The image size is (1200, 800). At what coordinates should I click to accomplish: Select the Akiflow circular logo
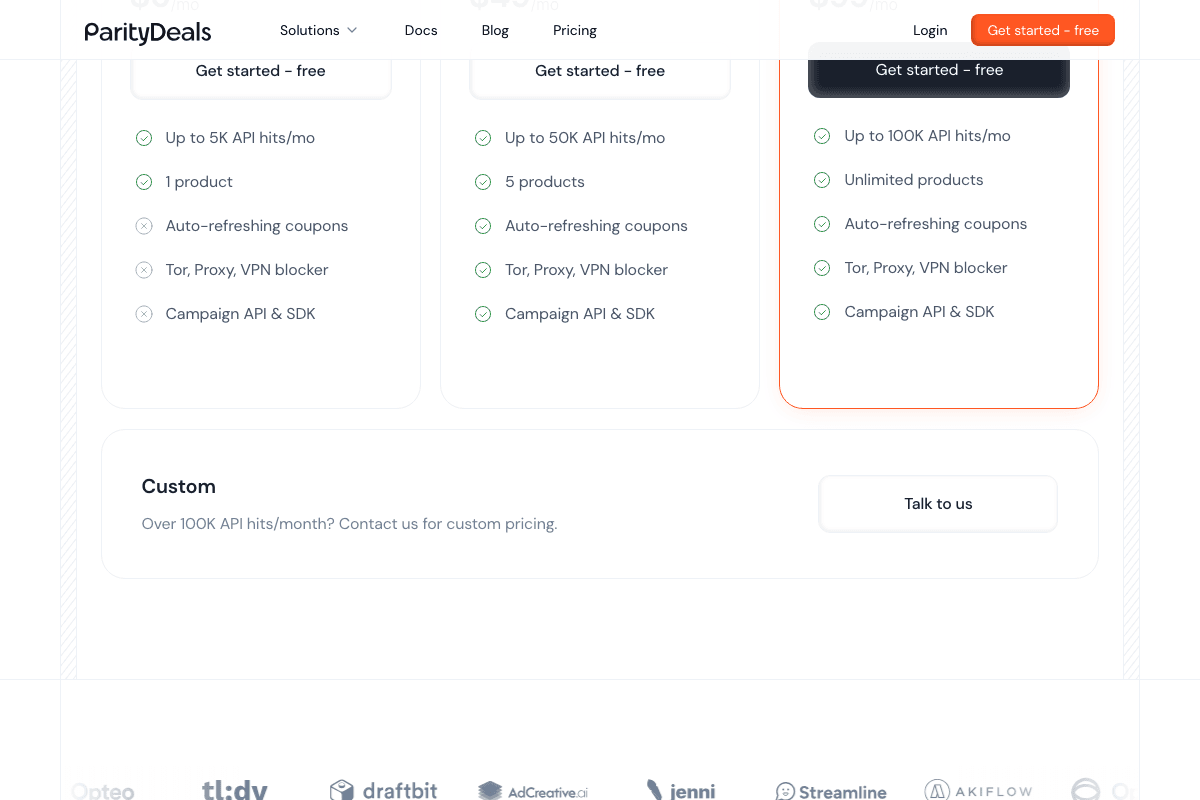coord(936,789)
